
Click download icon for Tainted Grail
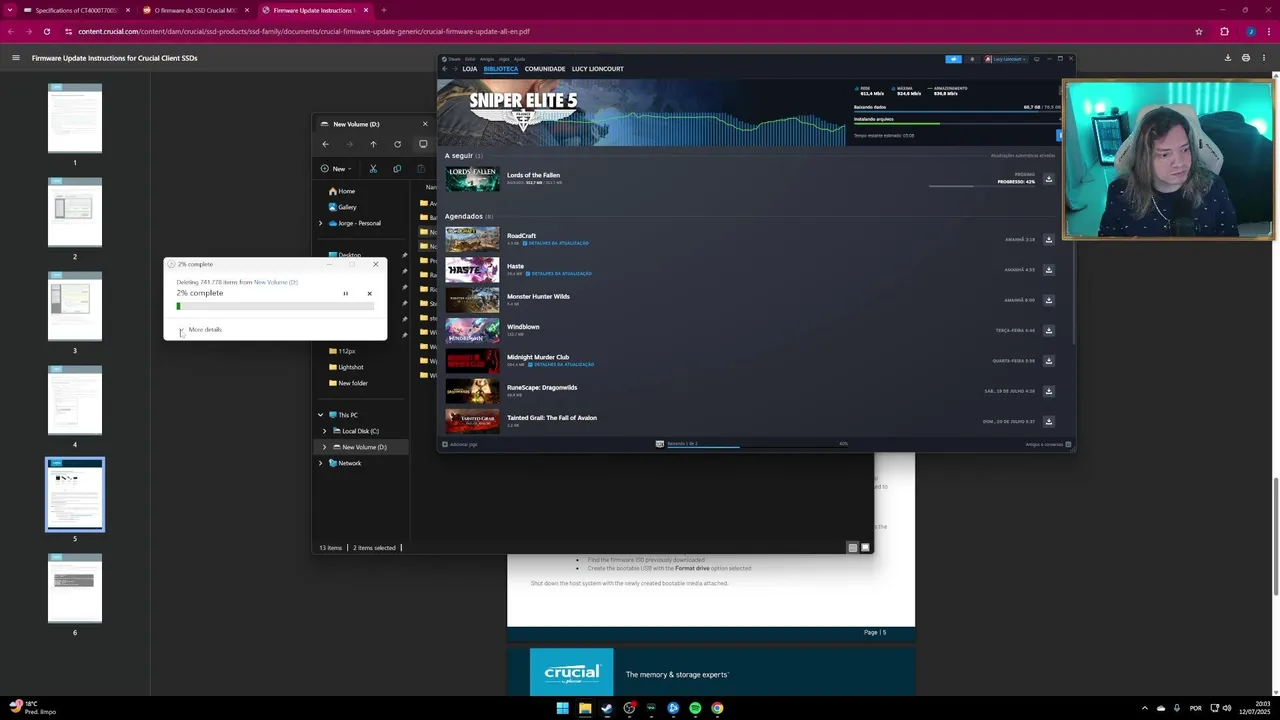1048,421
